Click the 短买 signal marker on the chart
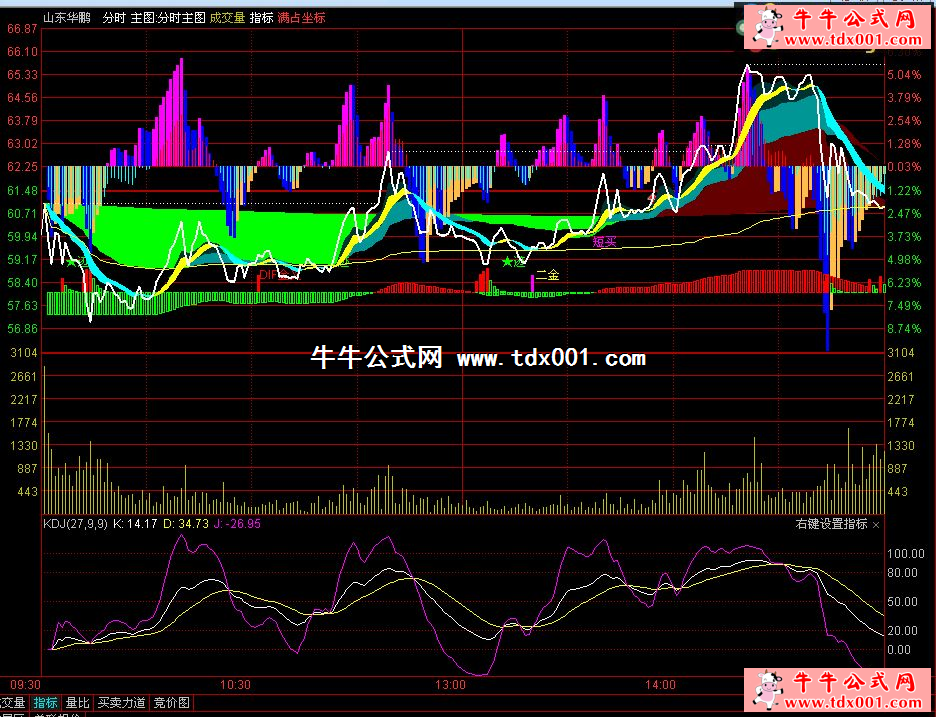The width and height of the screenshot is (936, 717). click(604, 242)
